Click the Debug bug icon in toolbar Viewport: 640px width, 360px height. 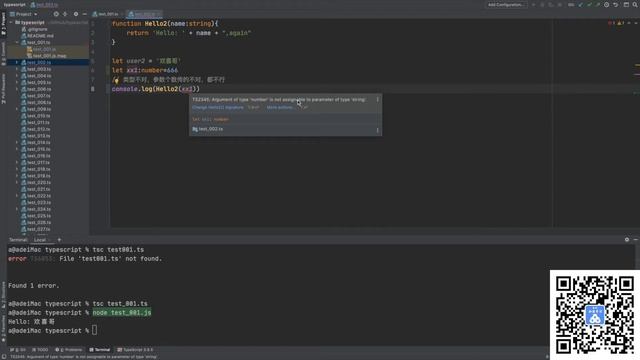[x=542, y=5]
